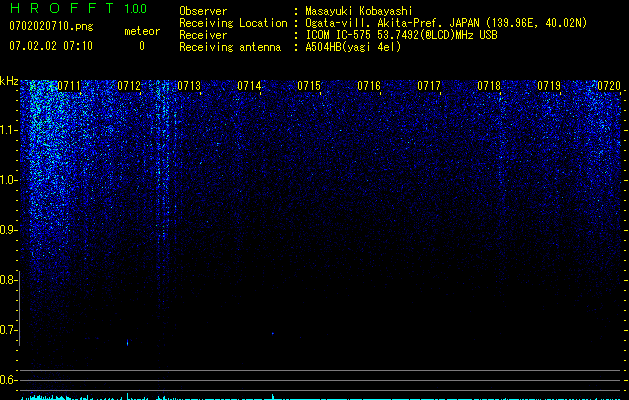Click the ICOM IC-575 53.7492 MHz text

tap(401, 35)
